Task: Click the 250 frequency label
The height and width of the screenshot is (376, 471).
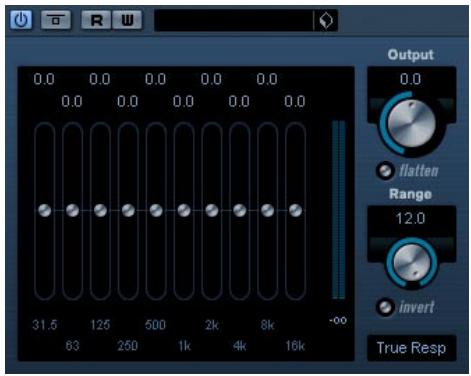Action: click(128, 346)
